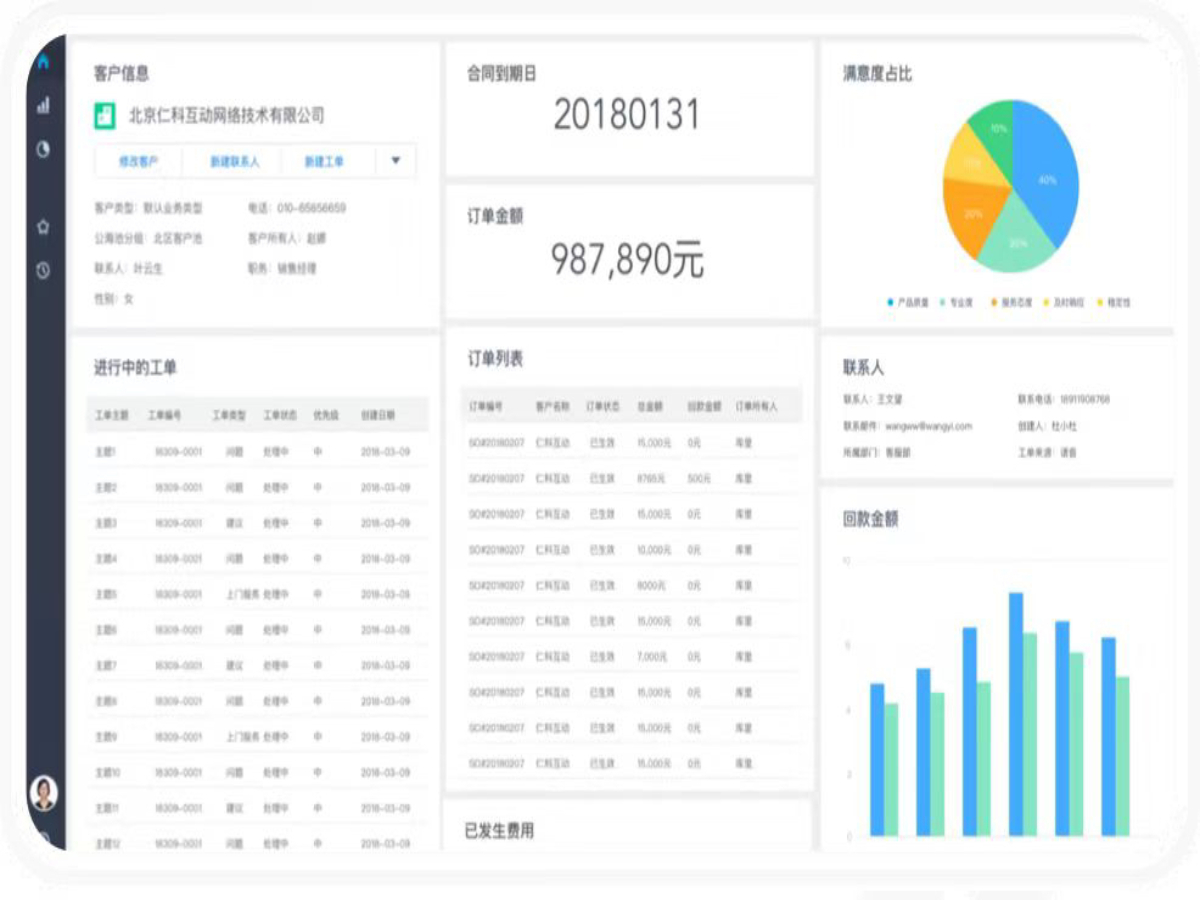Toggle the 专业度 legend item
The height and width of the screenshot is (900, 1200).
tap(960, 302)
